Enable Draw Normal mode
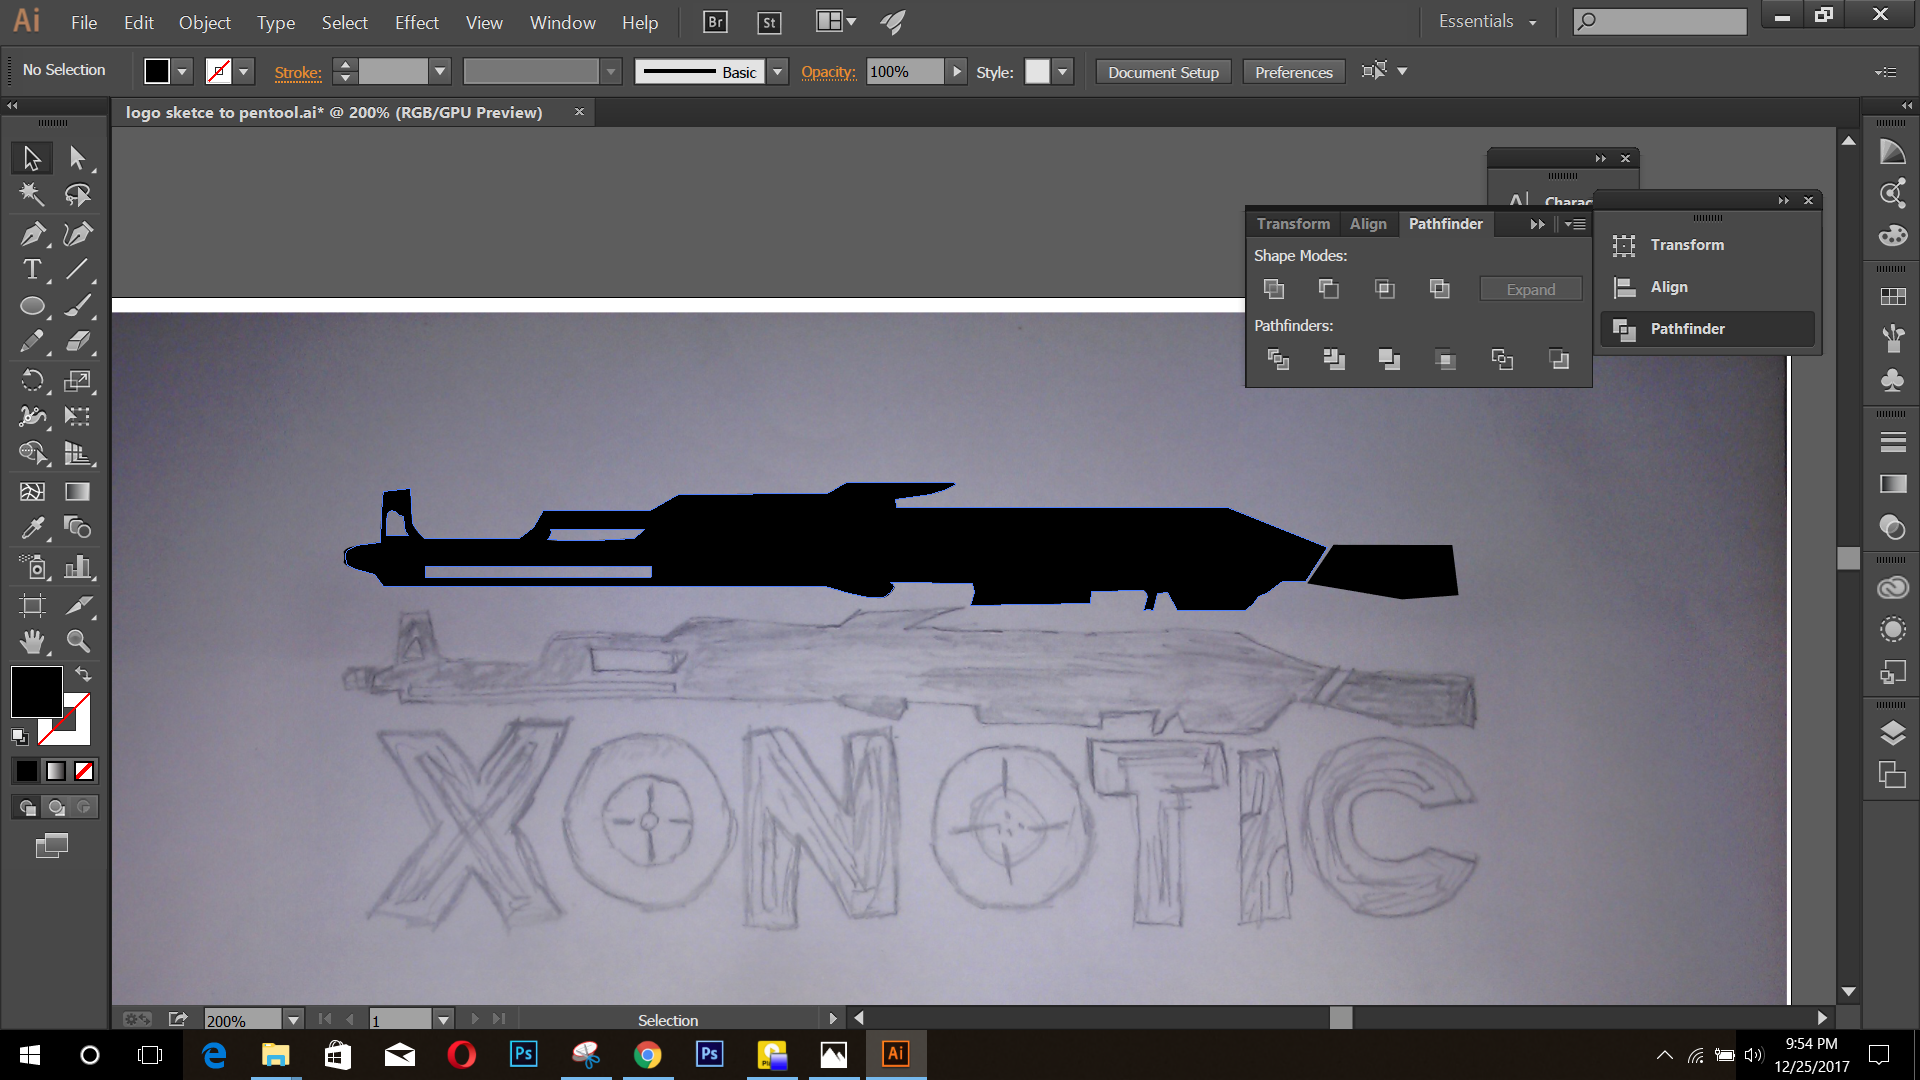Viewport: 1920px width, 1080px height. 27,807
